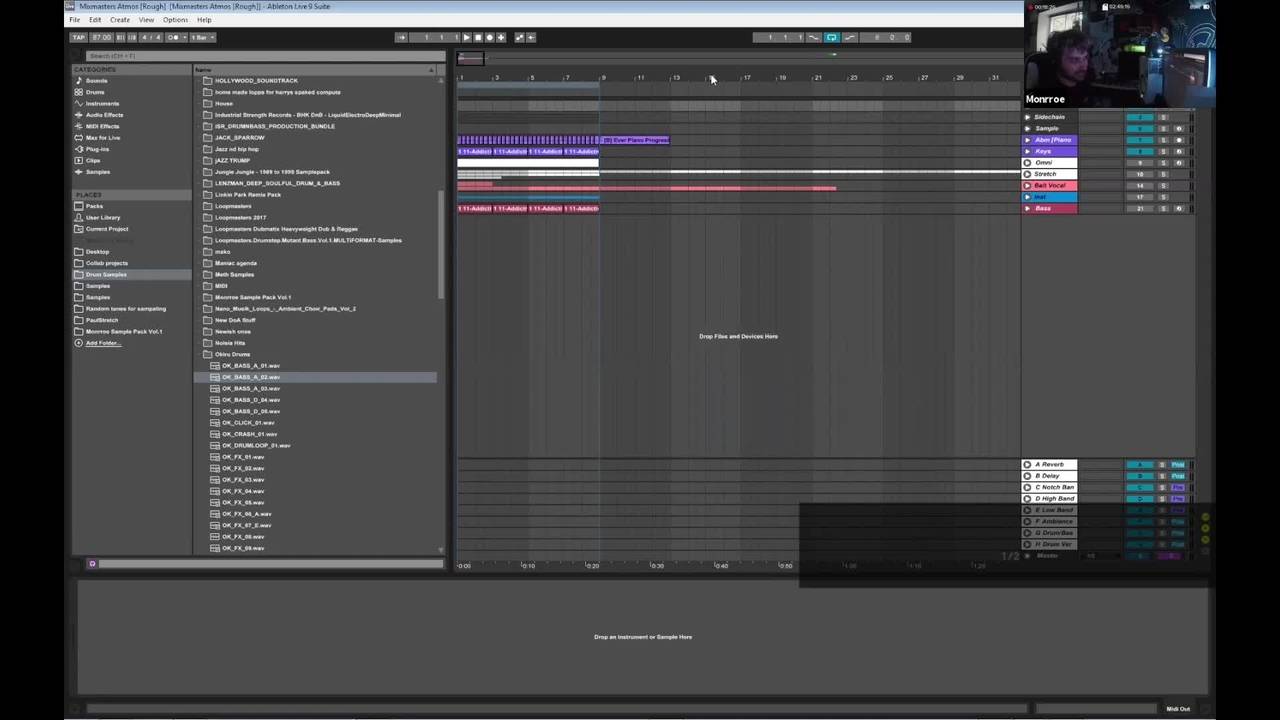
Task: Select the Clips category icon
Action: (x=79, y=160)
